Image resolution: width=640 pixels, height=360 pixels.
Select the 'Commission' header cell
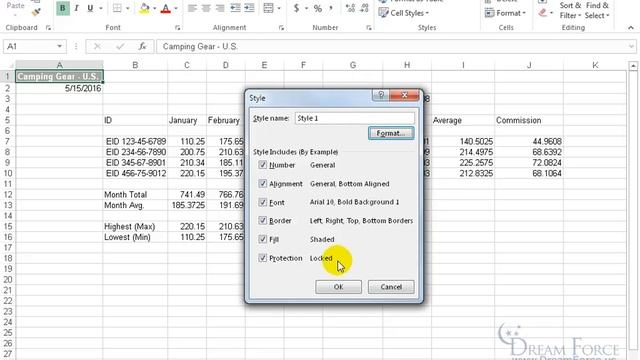[529, 120]
